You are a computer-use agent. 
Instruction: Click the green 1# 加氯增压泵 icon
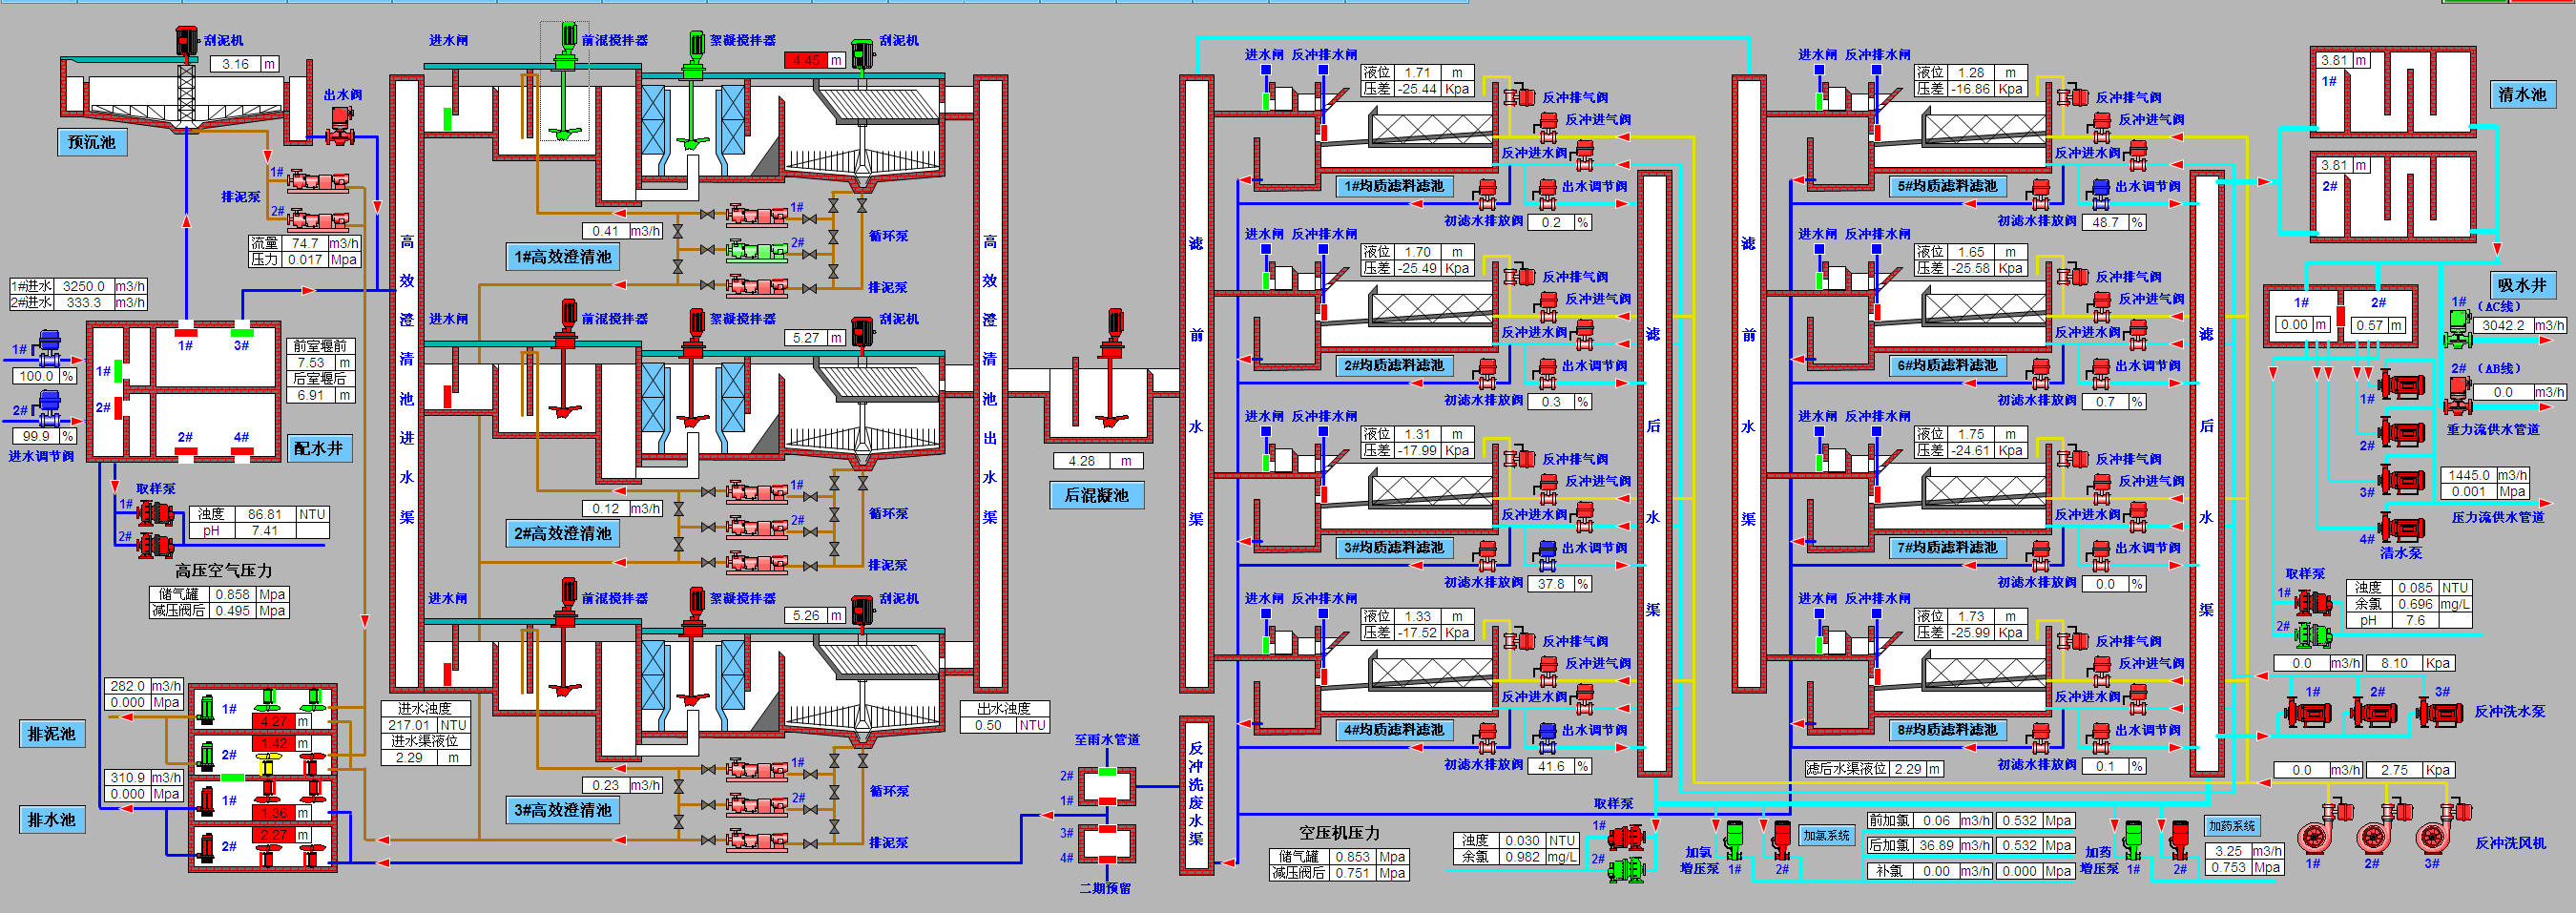tap(1734, 841)
